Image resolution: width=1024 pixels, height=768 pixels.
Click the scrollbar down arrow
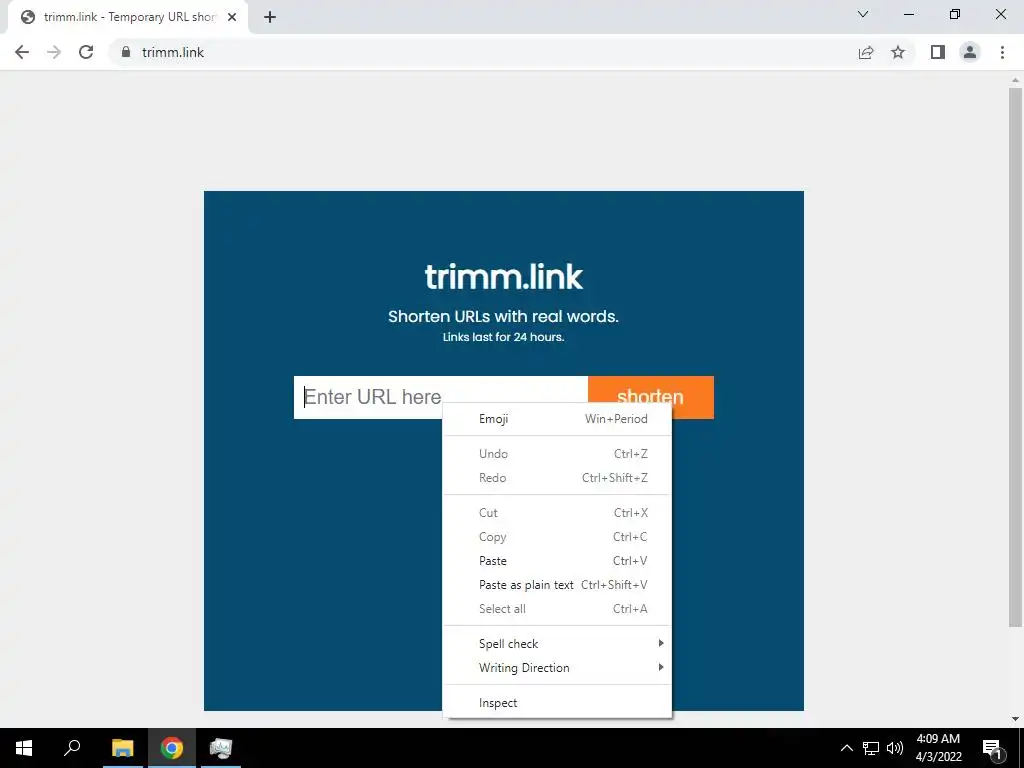coord(1015,719)
